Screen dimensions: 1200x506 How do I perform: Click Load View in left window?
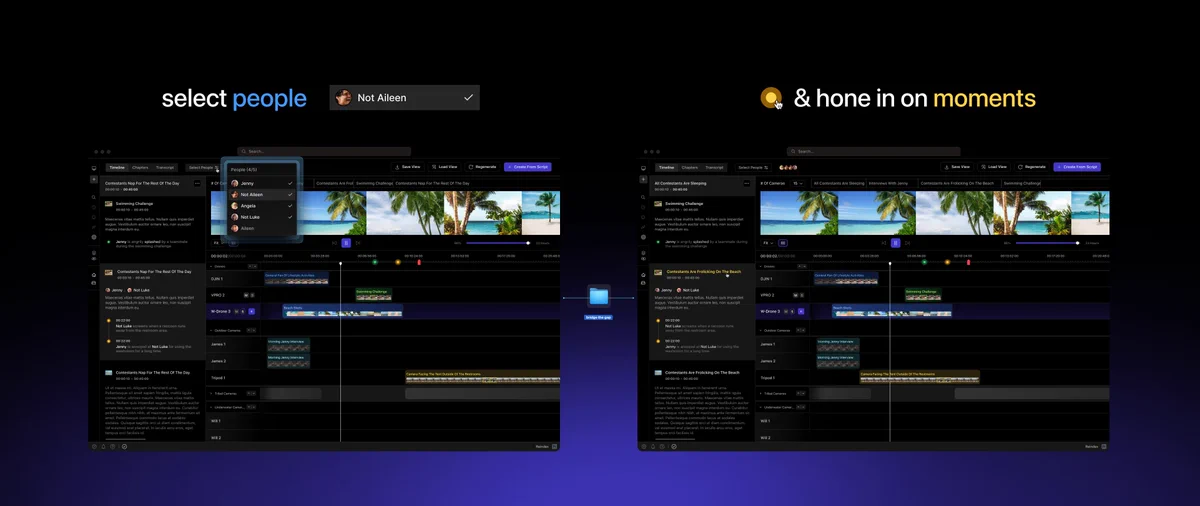tap(445, 167)
